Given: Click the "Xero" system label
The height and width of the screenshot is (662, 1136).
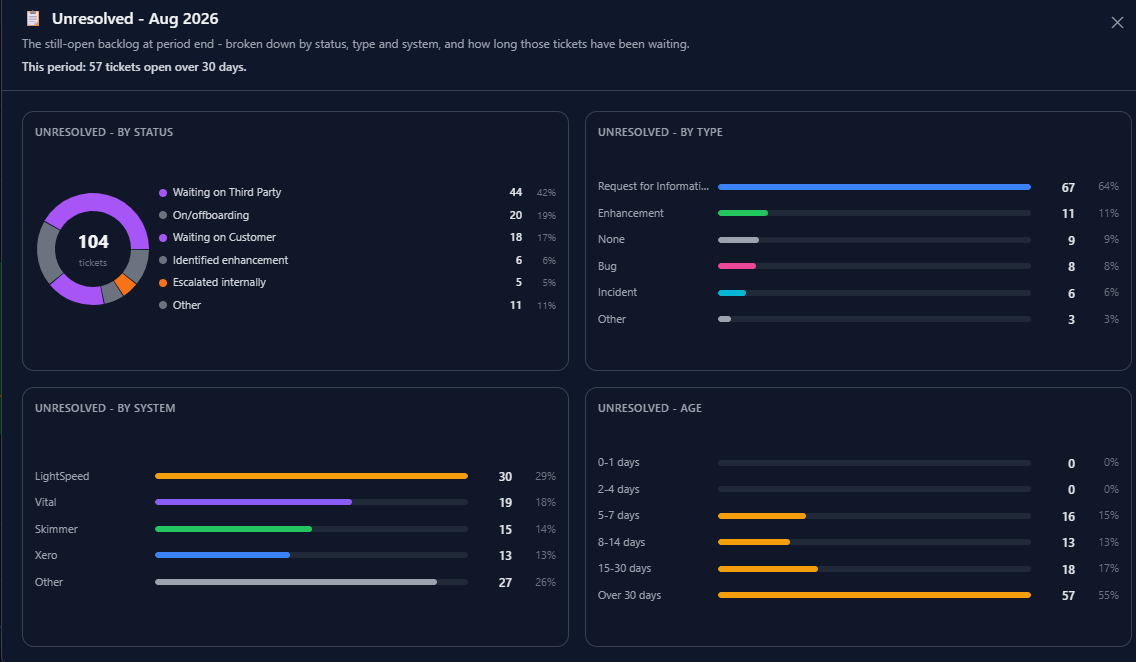Looking at the screenshot, I should (x=46, y=555).
